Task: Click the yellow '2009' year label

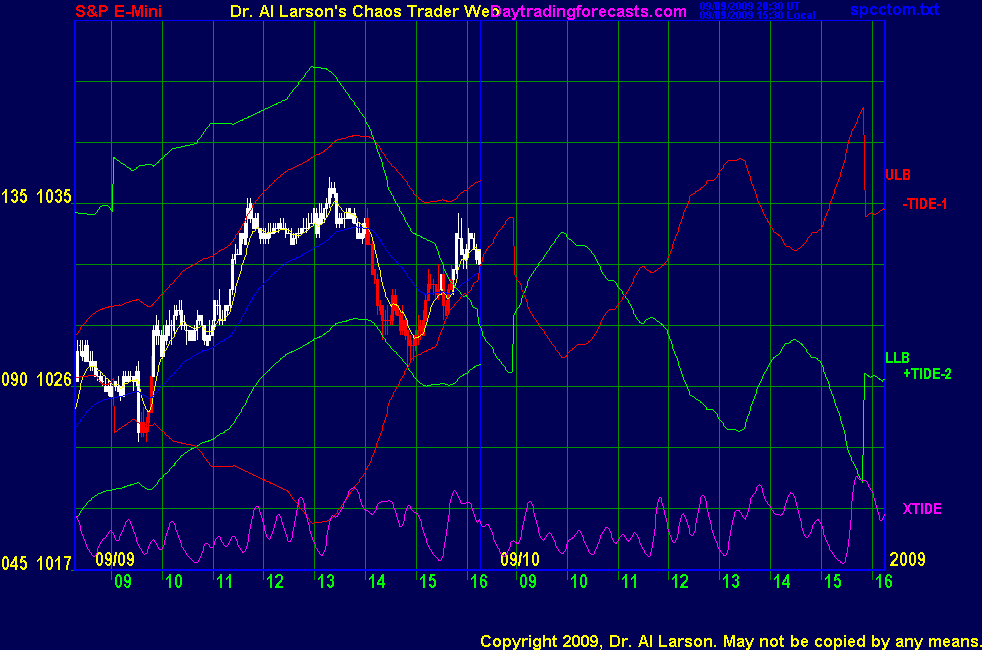Action: (907, 559)
